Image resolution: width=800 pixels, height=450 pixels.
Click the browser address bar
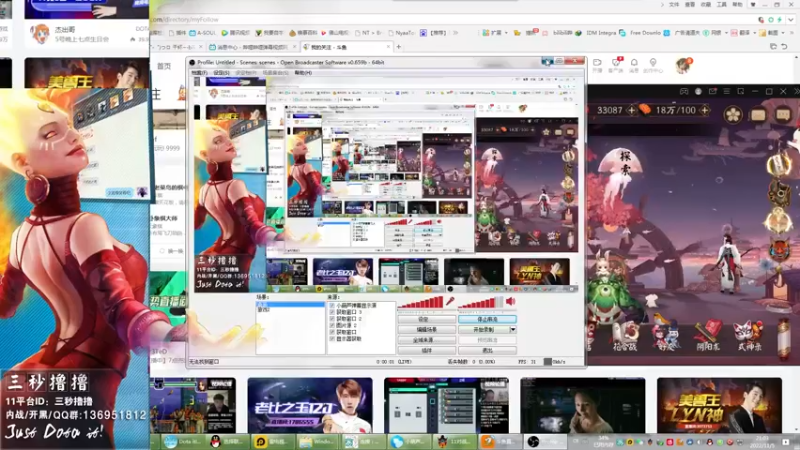pyautogui.click(x=449, y=19)
